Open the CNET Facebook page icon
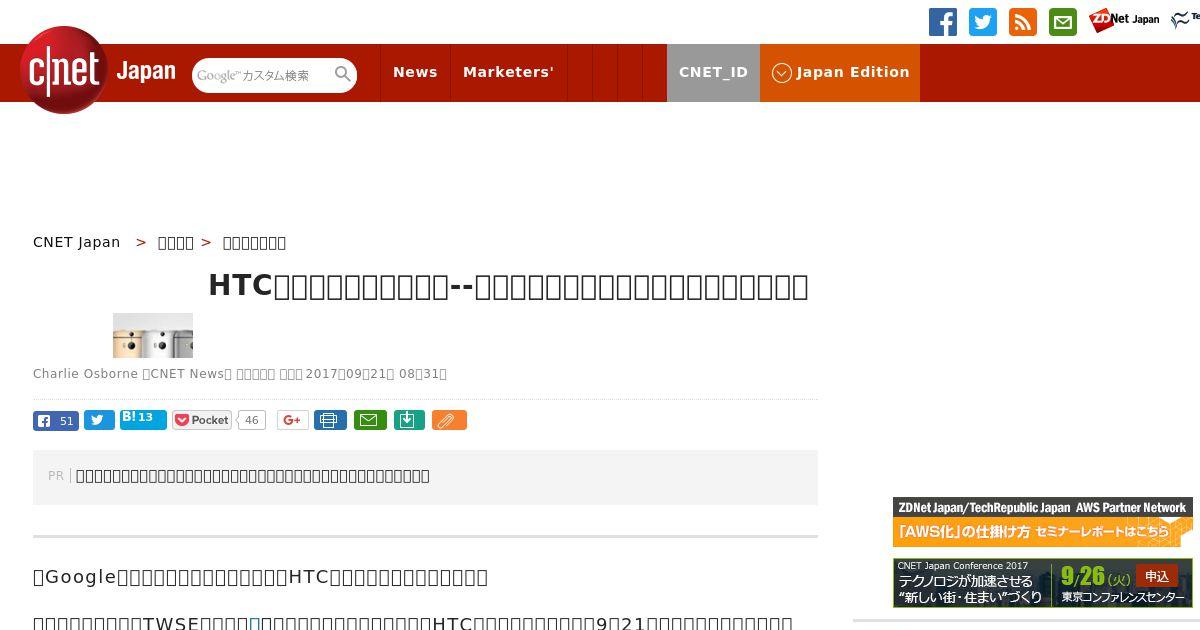The width and height of the screenshot is (1200, 630). (x=943, y=22)
